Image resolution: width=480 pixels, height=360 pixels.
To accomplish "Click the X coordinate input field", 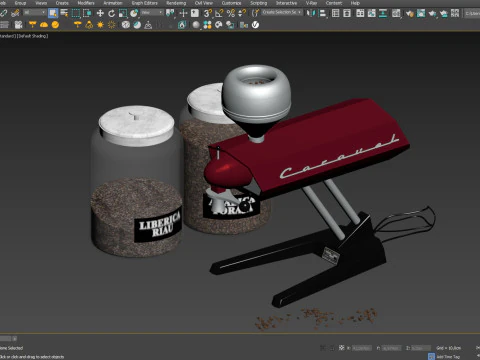I will pos(361,348).
